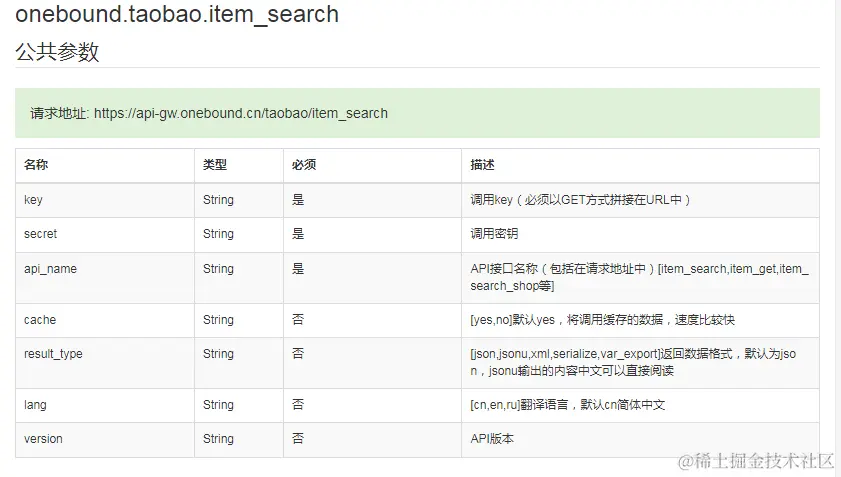The image size is (841, 477).
Task: Select the key parameter name cell
Action: point(34,200)
